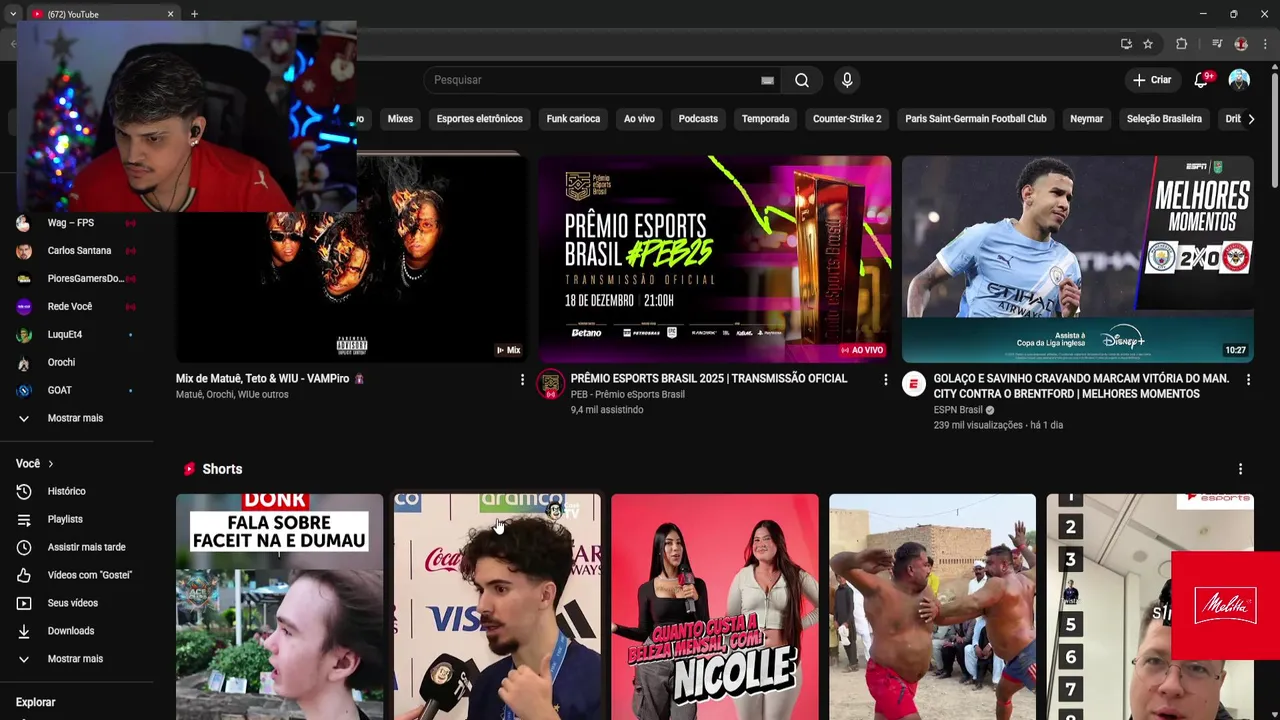
Task: Select the Paris Saint-Germain Football Club chip
Action: (976, 119)
